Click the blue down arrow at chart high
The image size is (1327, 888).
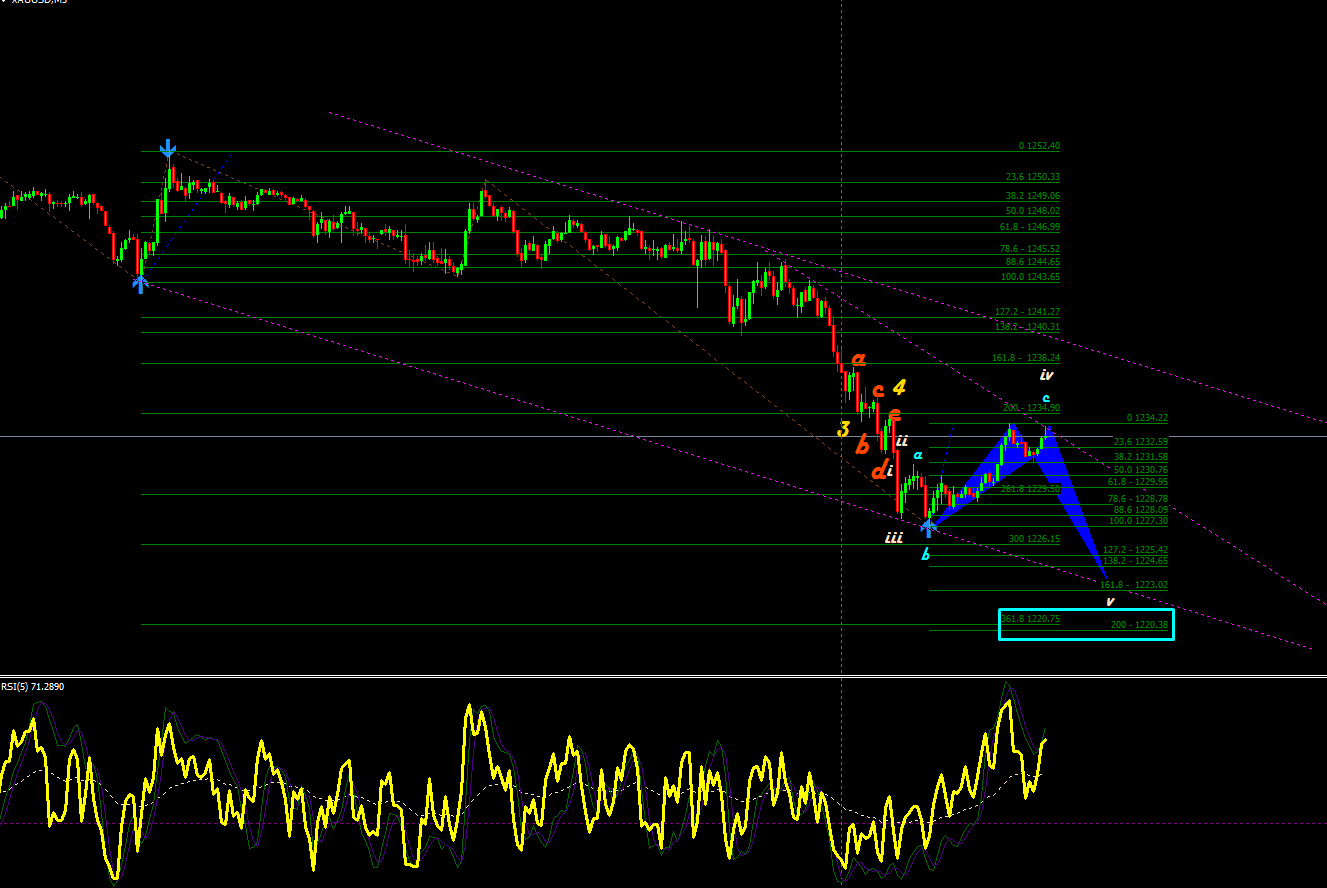(x=168, y=150)
